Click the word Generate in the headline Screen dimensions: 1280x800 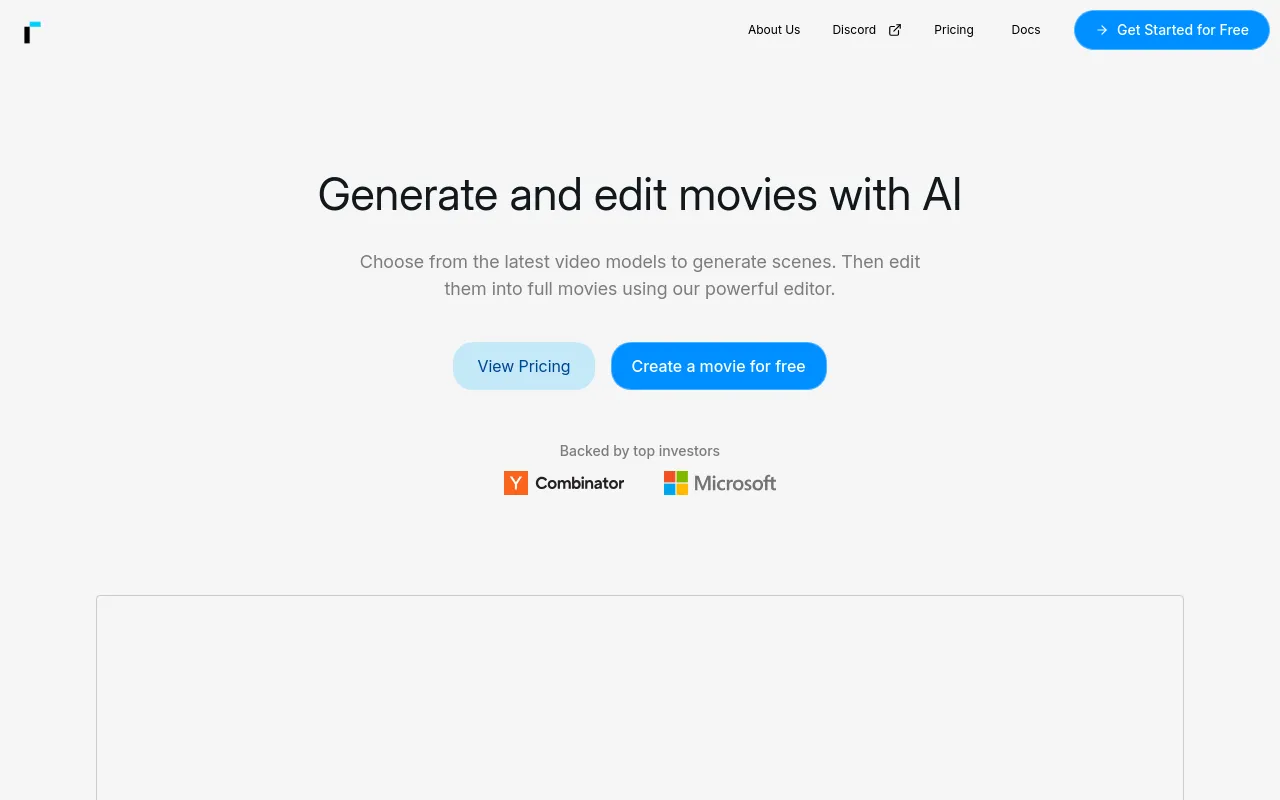[407, 194]
